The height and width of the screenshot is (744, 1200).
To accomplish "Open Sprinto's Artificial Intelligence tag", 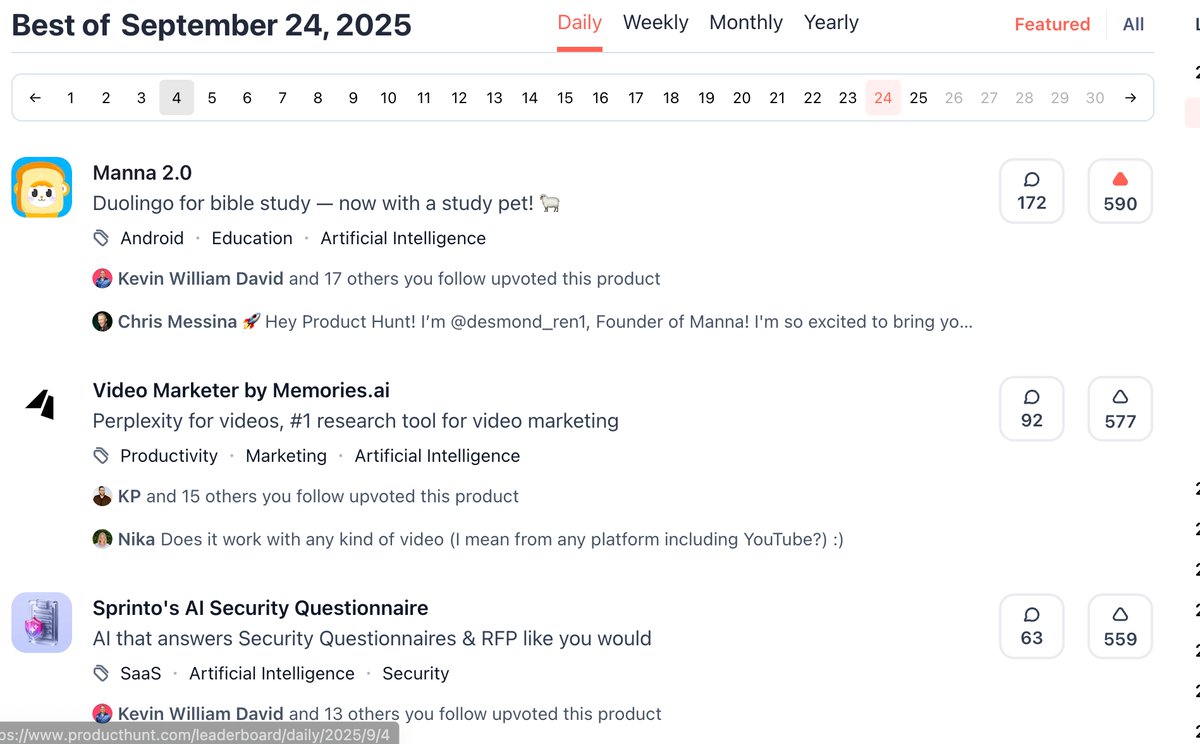I will [x=272, y=674].
